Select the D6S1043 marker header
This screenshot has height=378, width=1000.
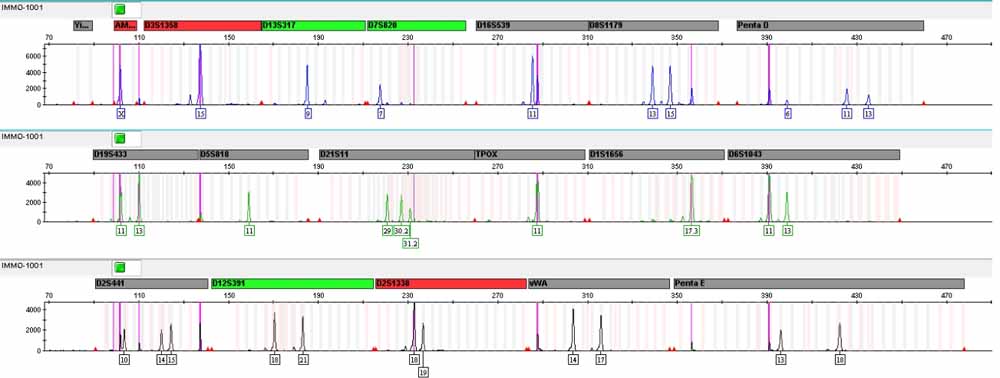814,154
